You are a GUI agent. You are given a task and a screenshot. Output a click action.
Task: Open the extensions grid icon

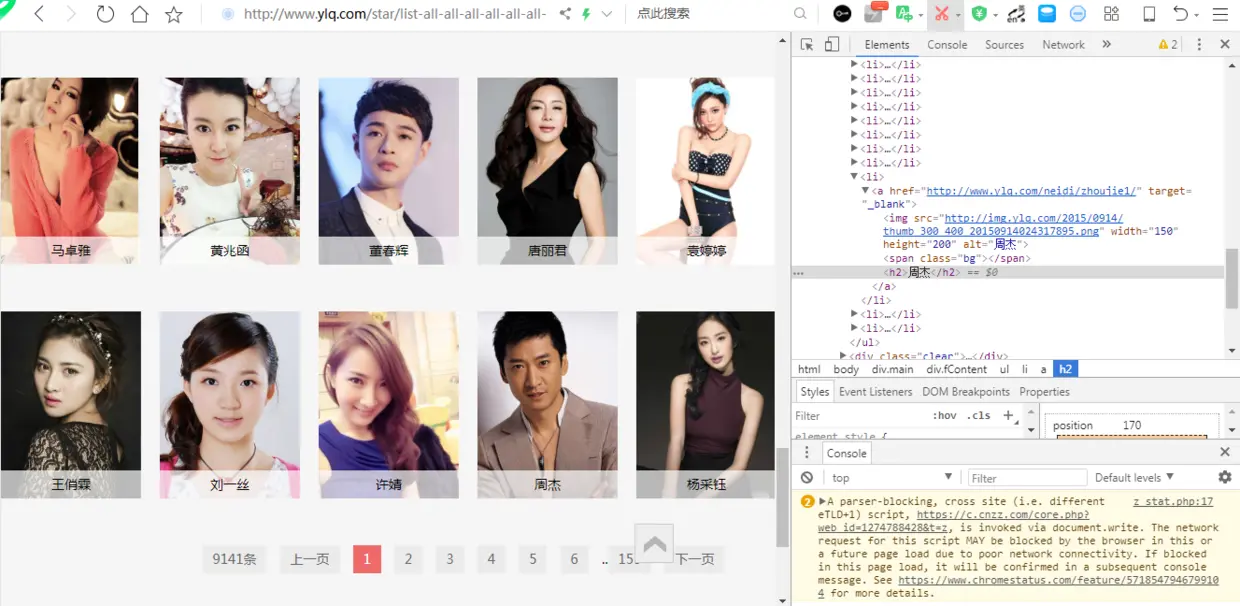coord(1111,14)
